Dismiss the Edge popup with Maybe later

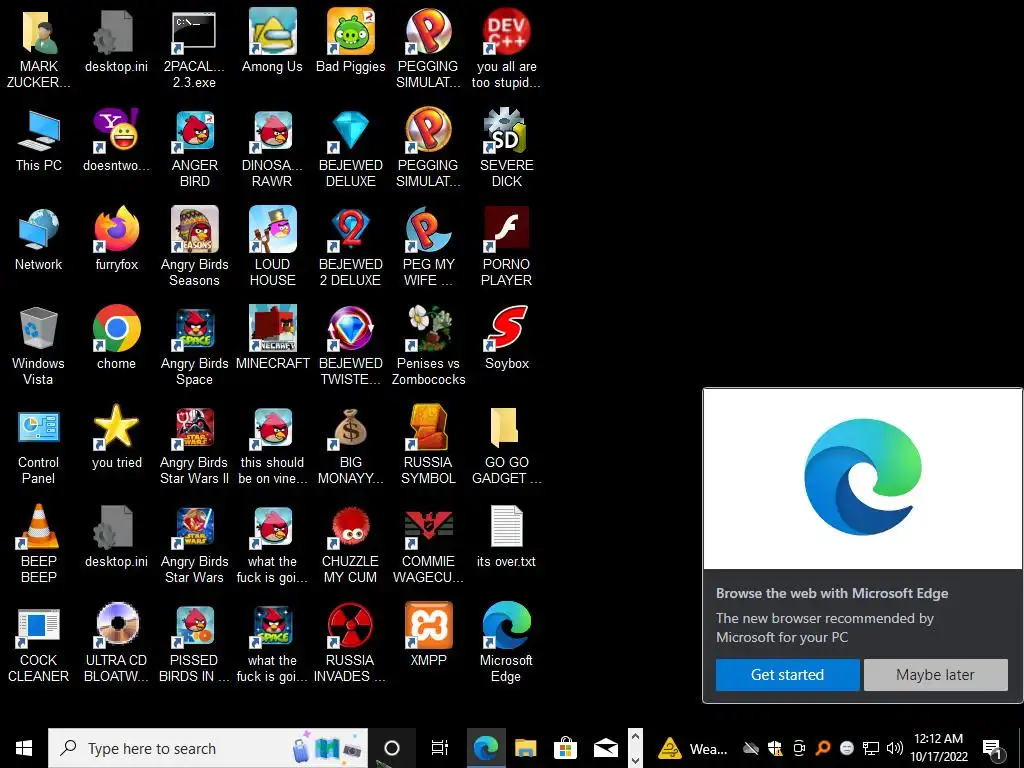(x=935, y=675)
